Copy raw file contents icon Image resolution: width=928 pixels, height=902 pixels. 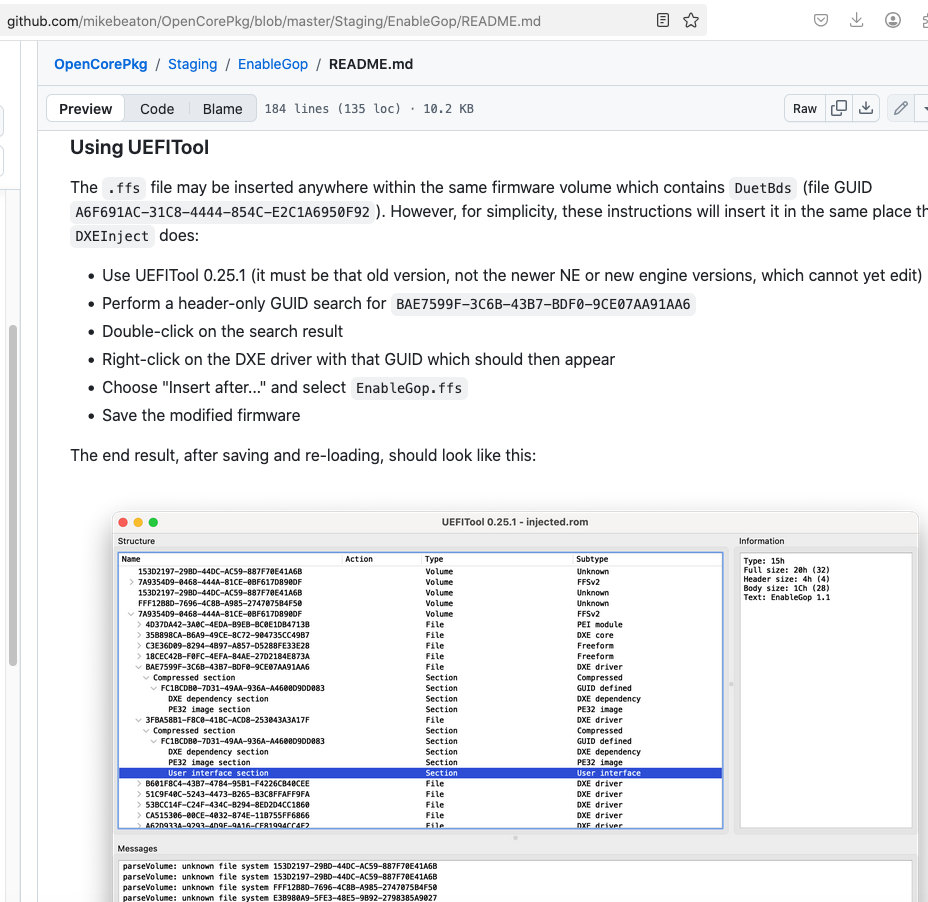[839, 108]
